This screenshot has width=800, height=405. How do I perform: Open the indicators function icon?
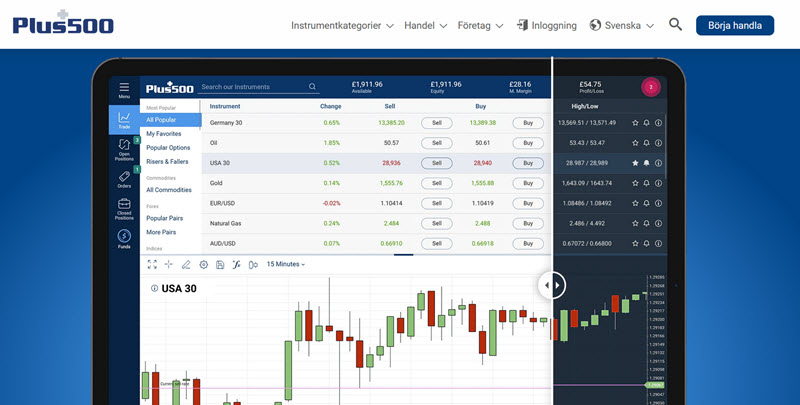click(236, 264)
